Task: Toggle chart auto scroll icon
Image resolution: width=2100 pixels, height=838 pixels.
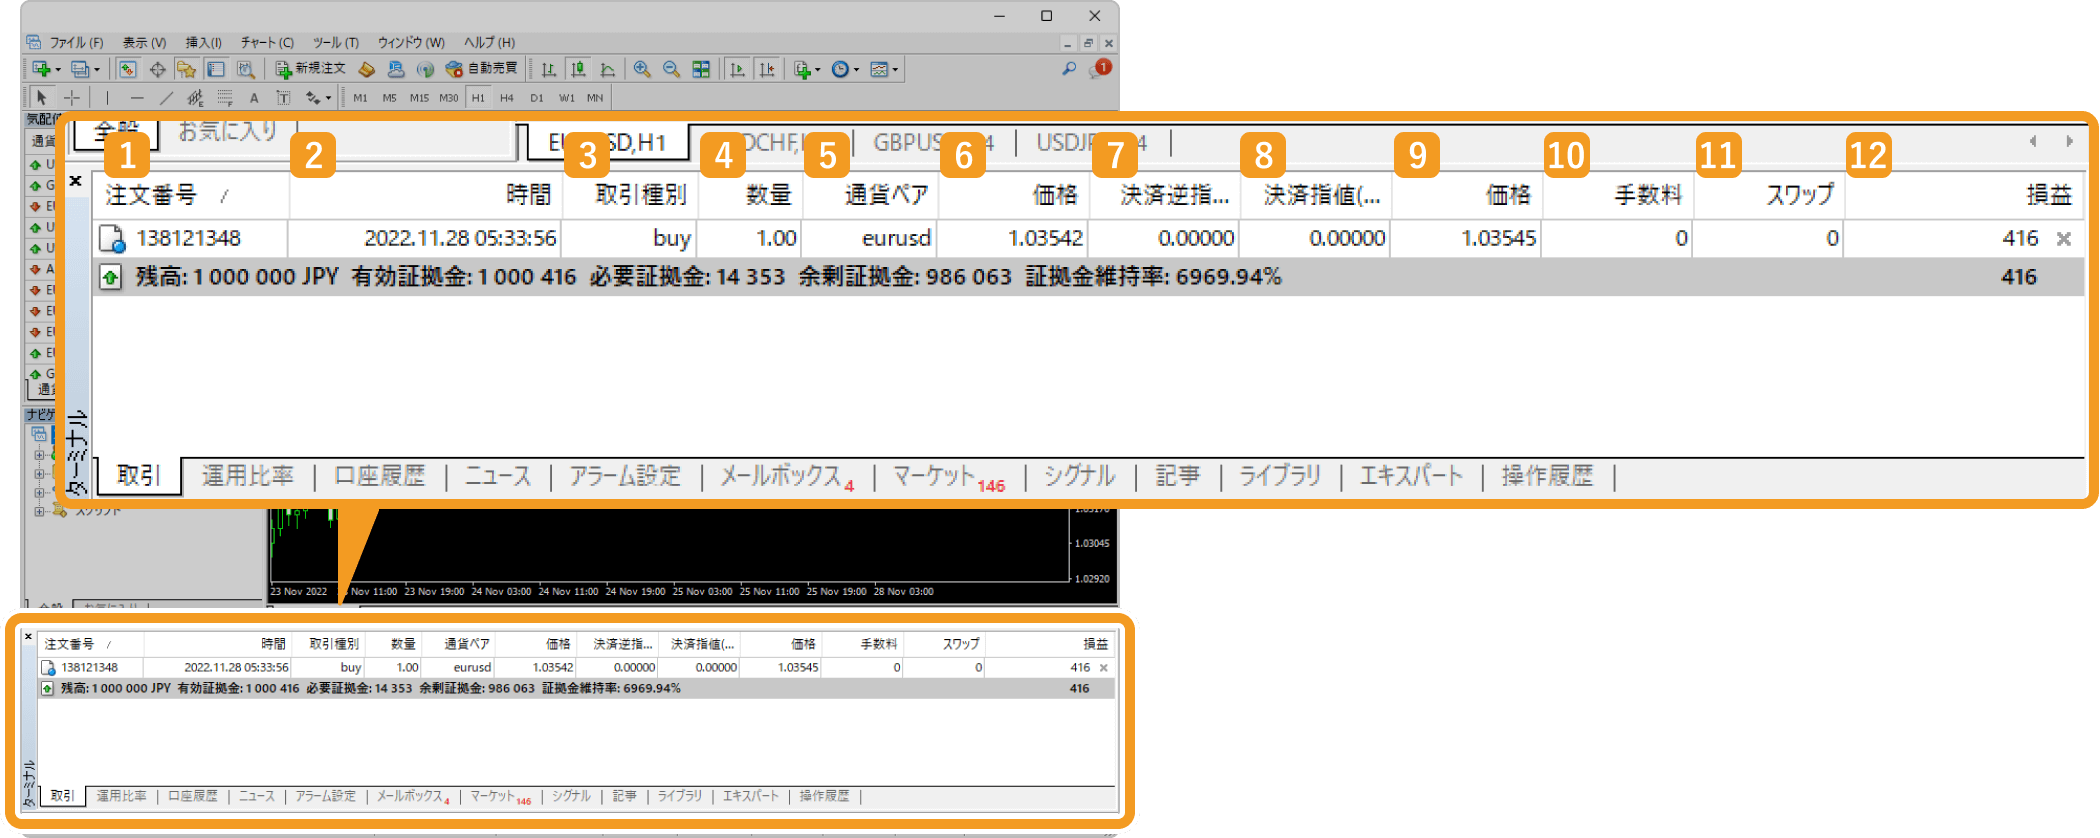Action: pyautogui.click(x=737, y=69)
